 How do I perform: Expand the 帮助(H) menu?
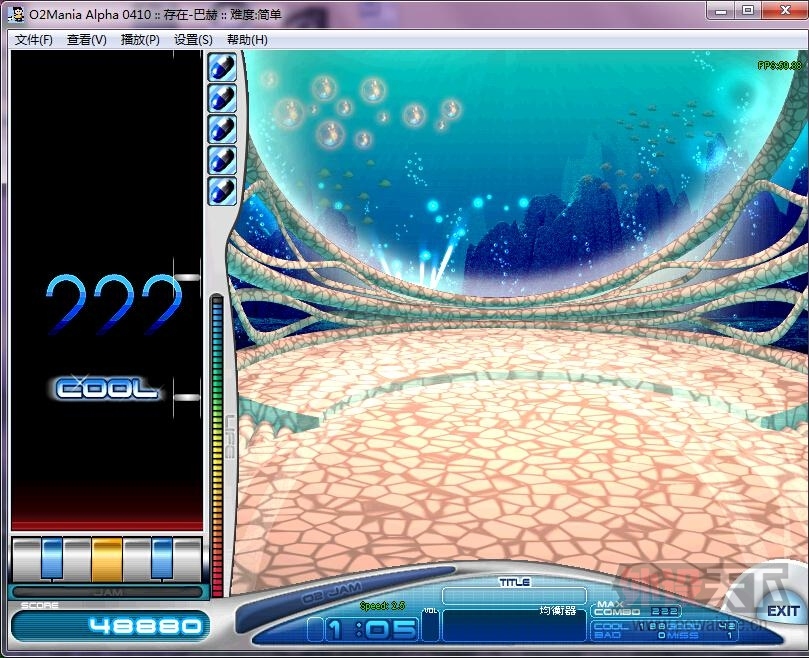[247, 40]
